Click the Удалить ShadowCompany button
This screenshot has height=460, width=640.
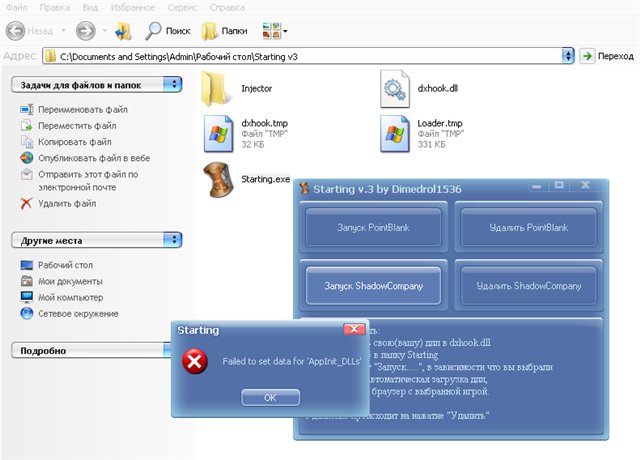[529, 286]
